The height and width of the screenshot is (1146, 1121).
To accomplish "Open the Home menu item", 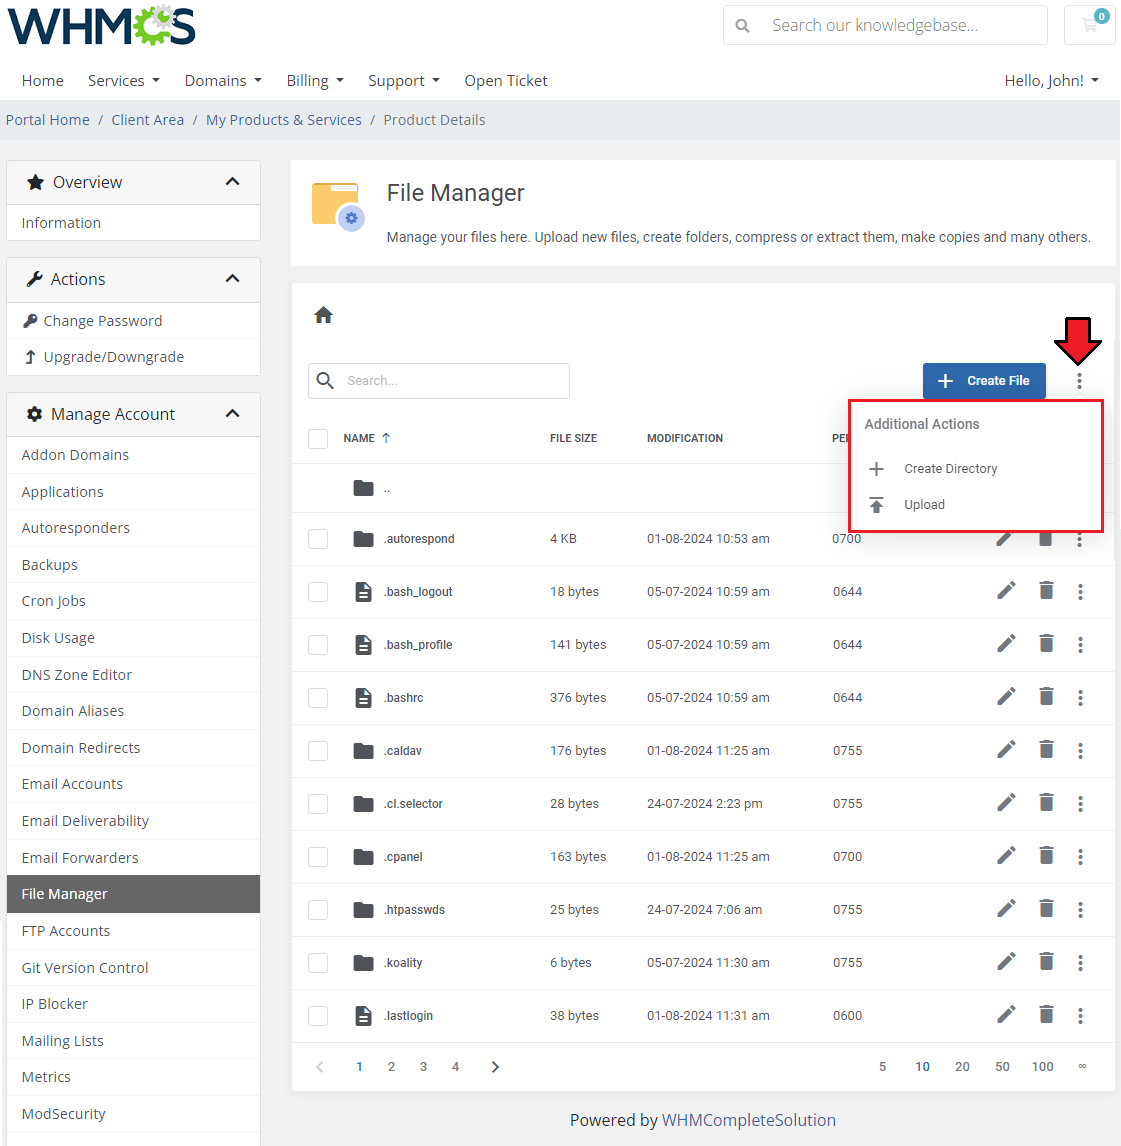I will pyautogui.click(x=42, y=80).
